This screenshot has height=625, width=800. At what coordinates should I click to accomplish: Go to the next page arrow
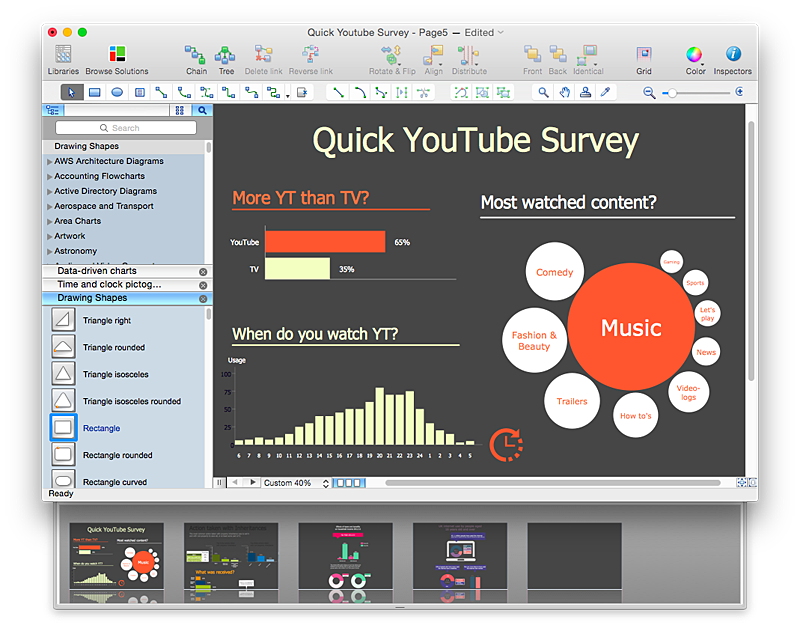pos(253,482)
